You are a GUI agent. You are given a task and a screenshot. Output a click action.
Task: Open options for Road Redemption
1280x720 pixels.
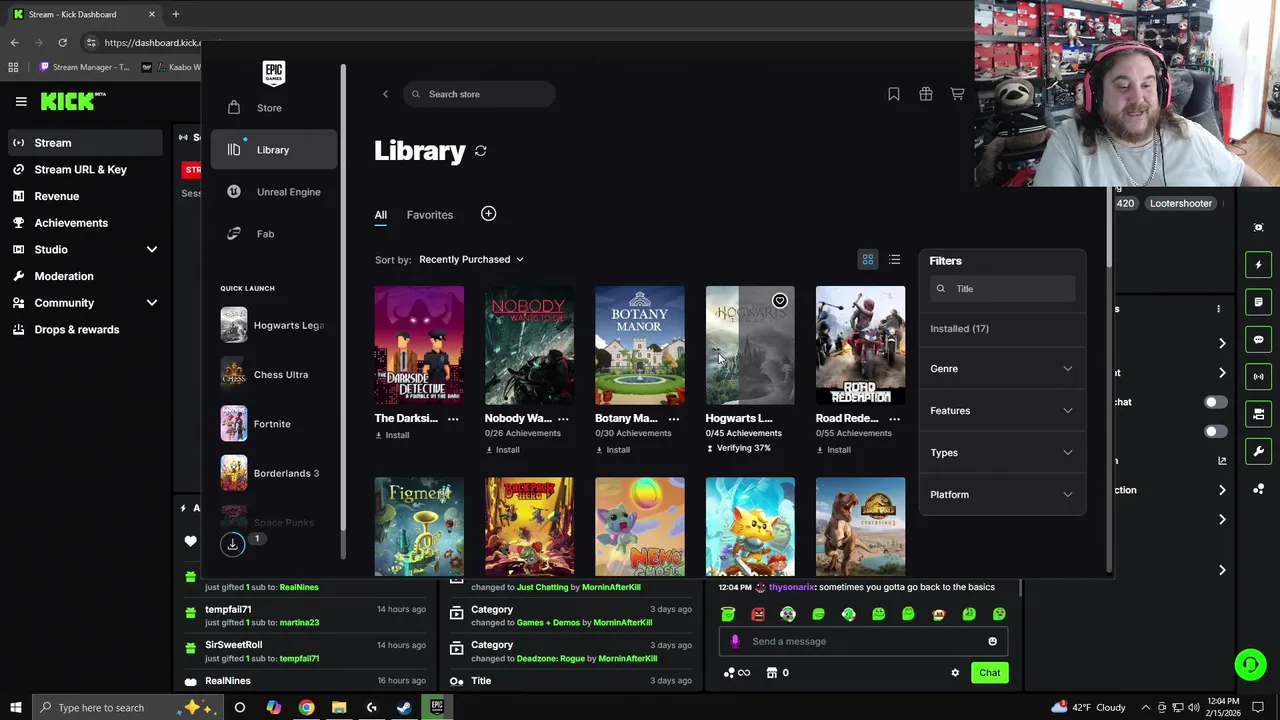tap(894, 419)
